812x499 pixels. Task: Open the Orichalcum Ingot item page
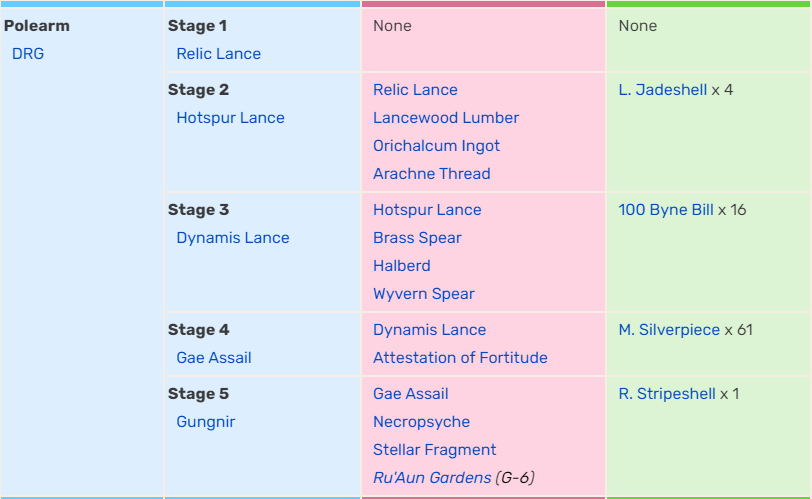[437, 146]
